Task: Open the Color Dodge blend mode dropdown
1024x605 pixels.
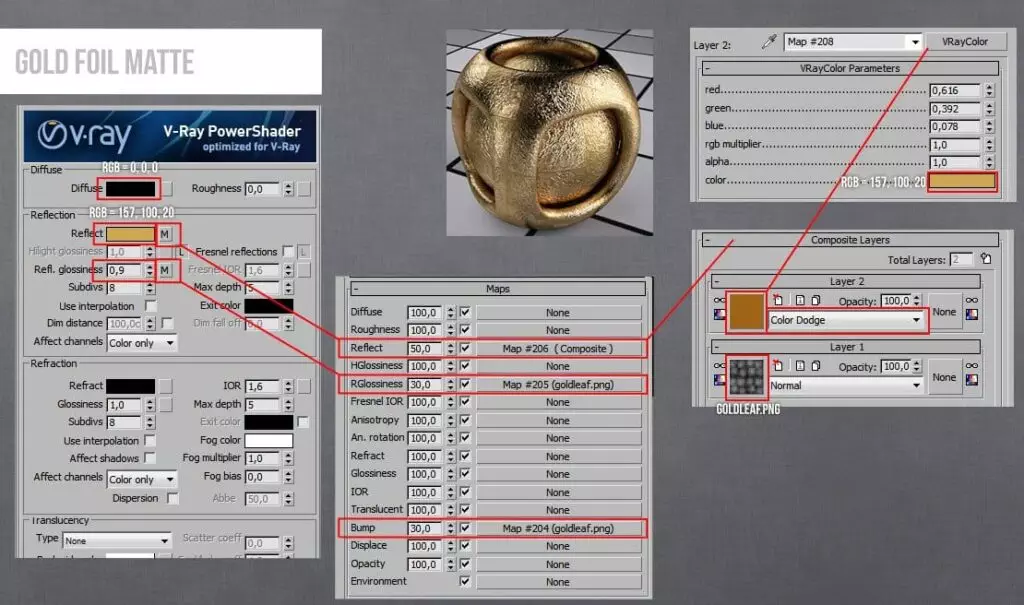Action: (845, 320)
